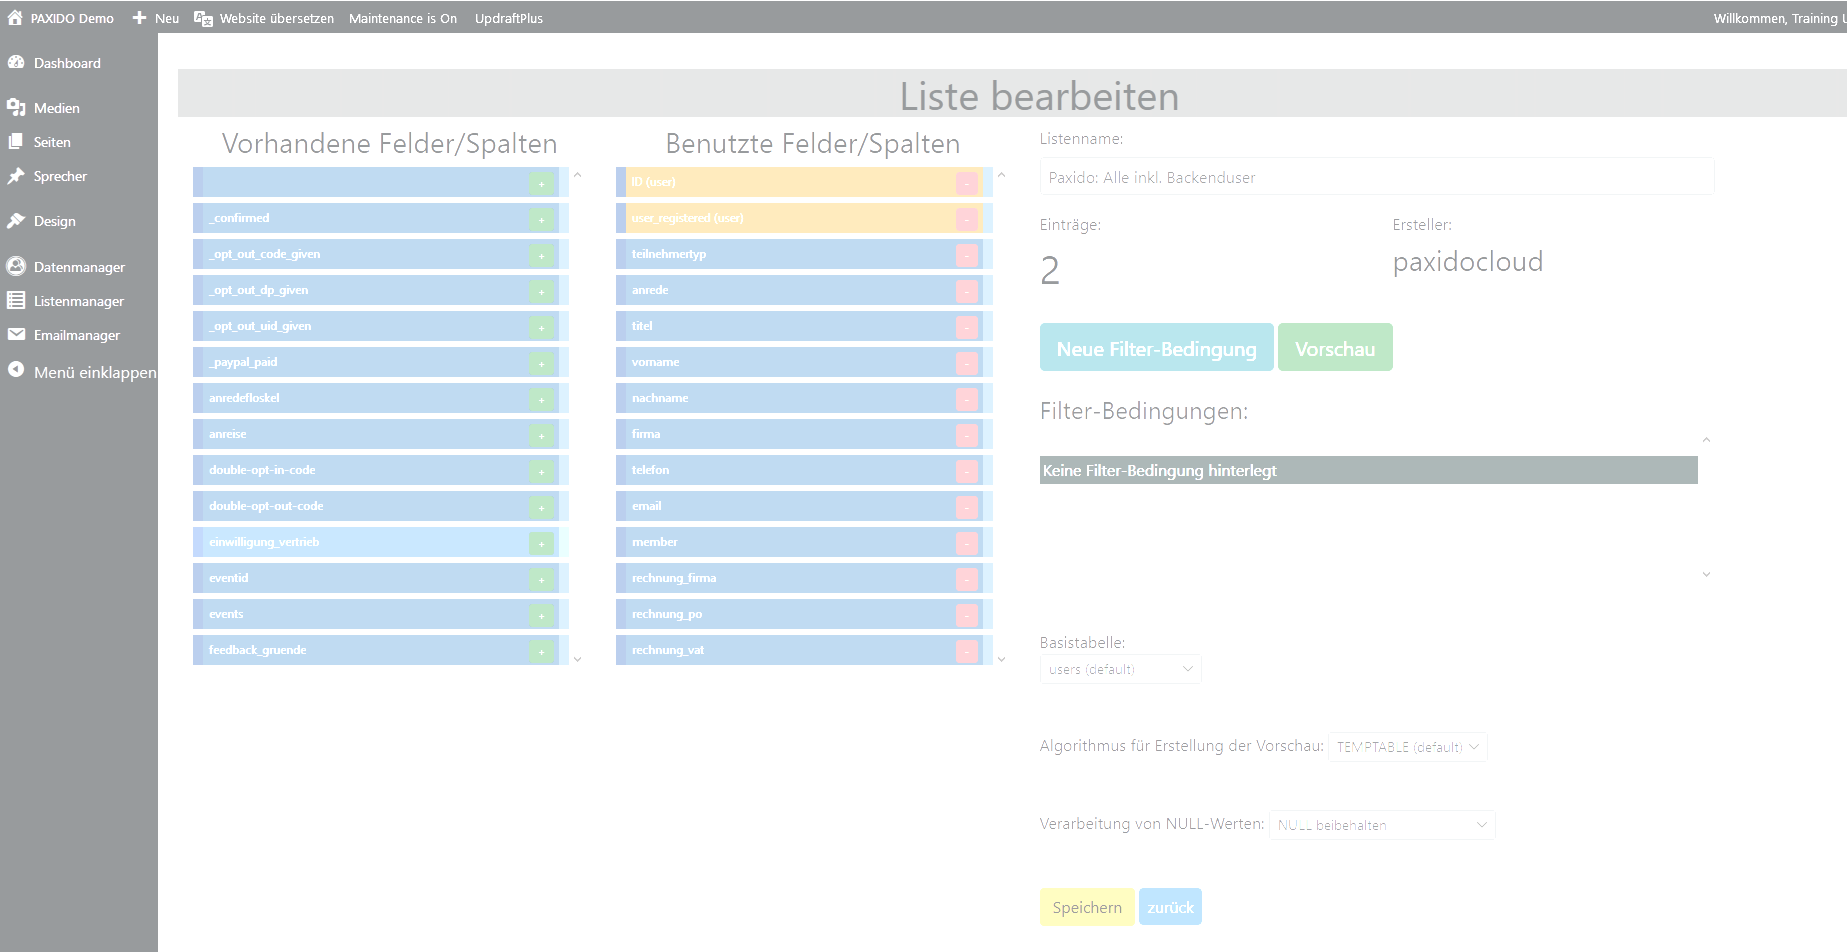Click the Dashboard icon in the sidebar
1847x952 pixels.
[16, 62]
